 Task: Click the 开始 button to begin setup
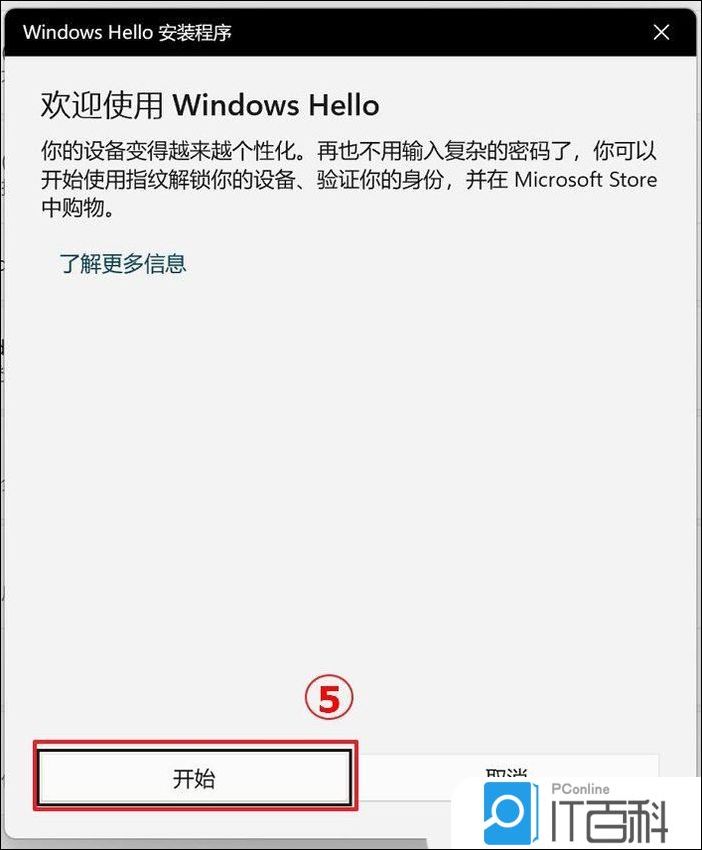194,777
